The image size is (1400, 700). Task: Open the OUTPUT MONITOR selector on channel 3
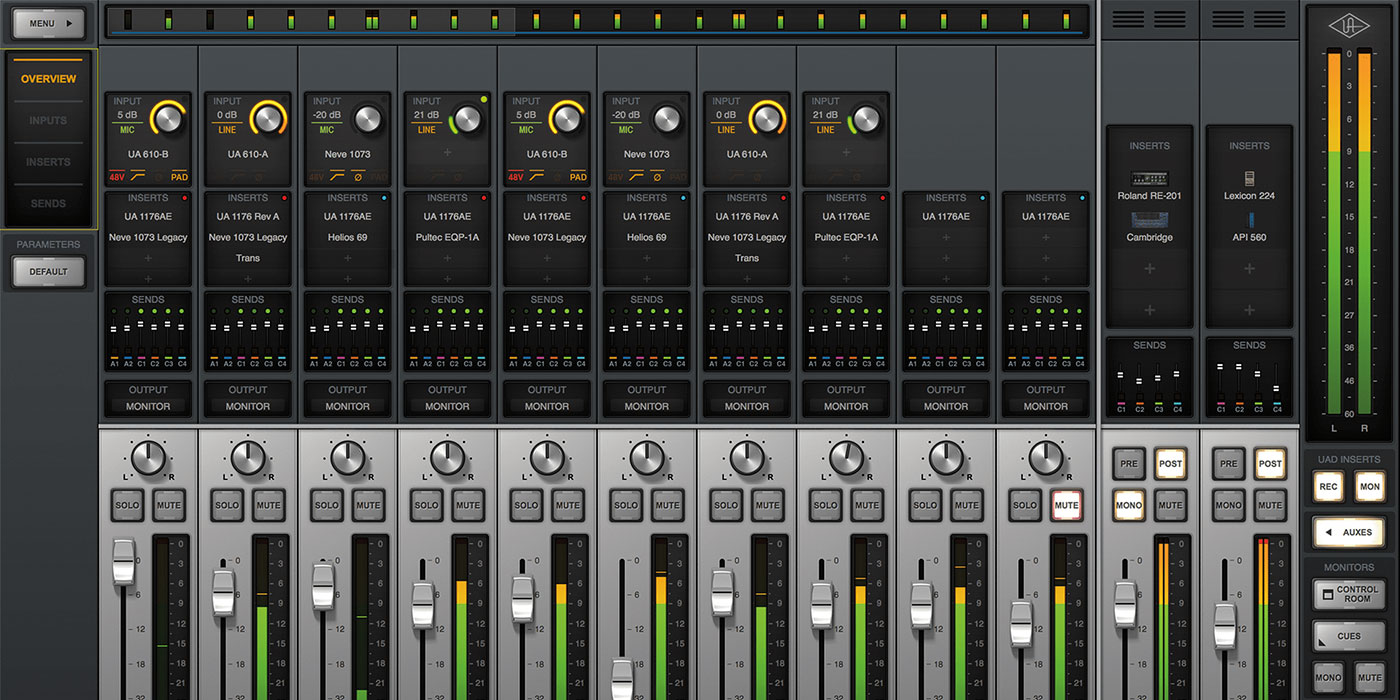point(347,407)
